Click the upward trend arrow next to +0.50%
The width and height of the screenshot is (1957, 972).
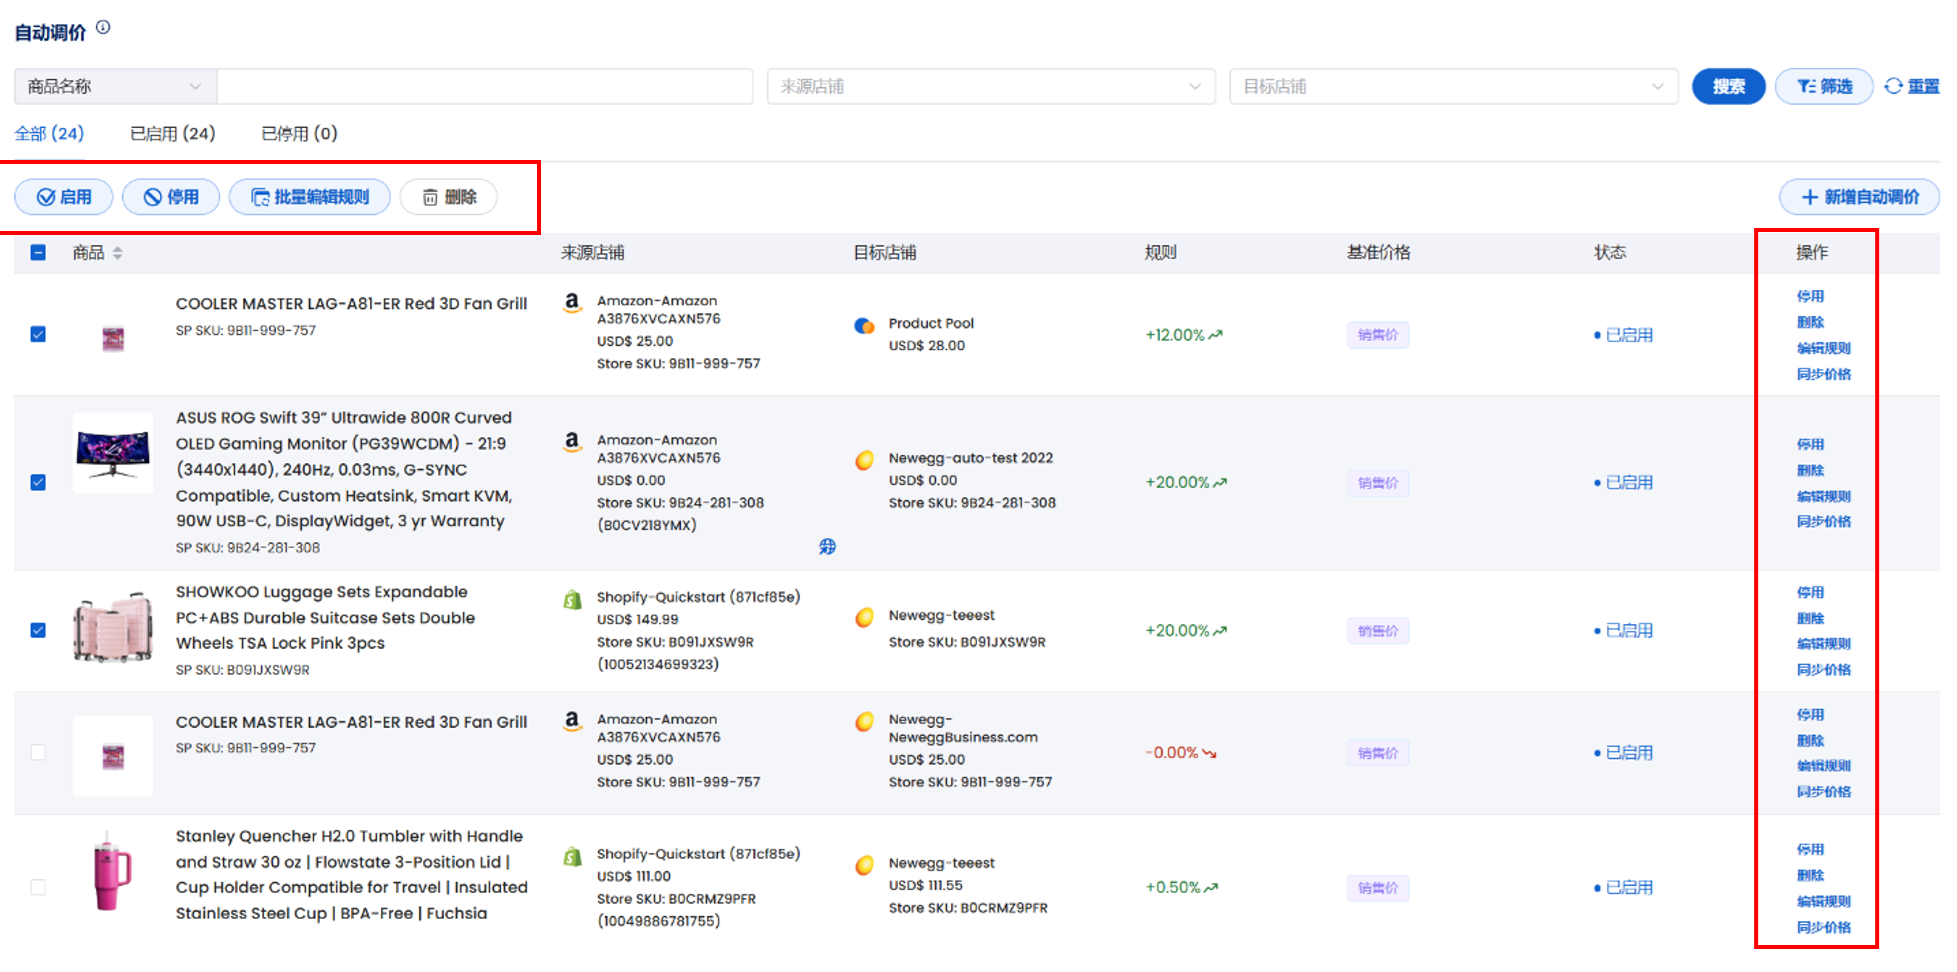point(1211,887)
